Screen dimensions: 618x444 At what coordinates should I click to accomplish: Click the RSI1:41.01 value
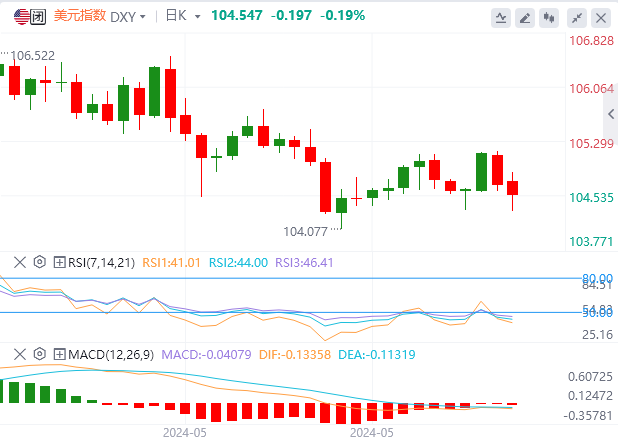tap(171, 263)
